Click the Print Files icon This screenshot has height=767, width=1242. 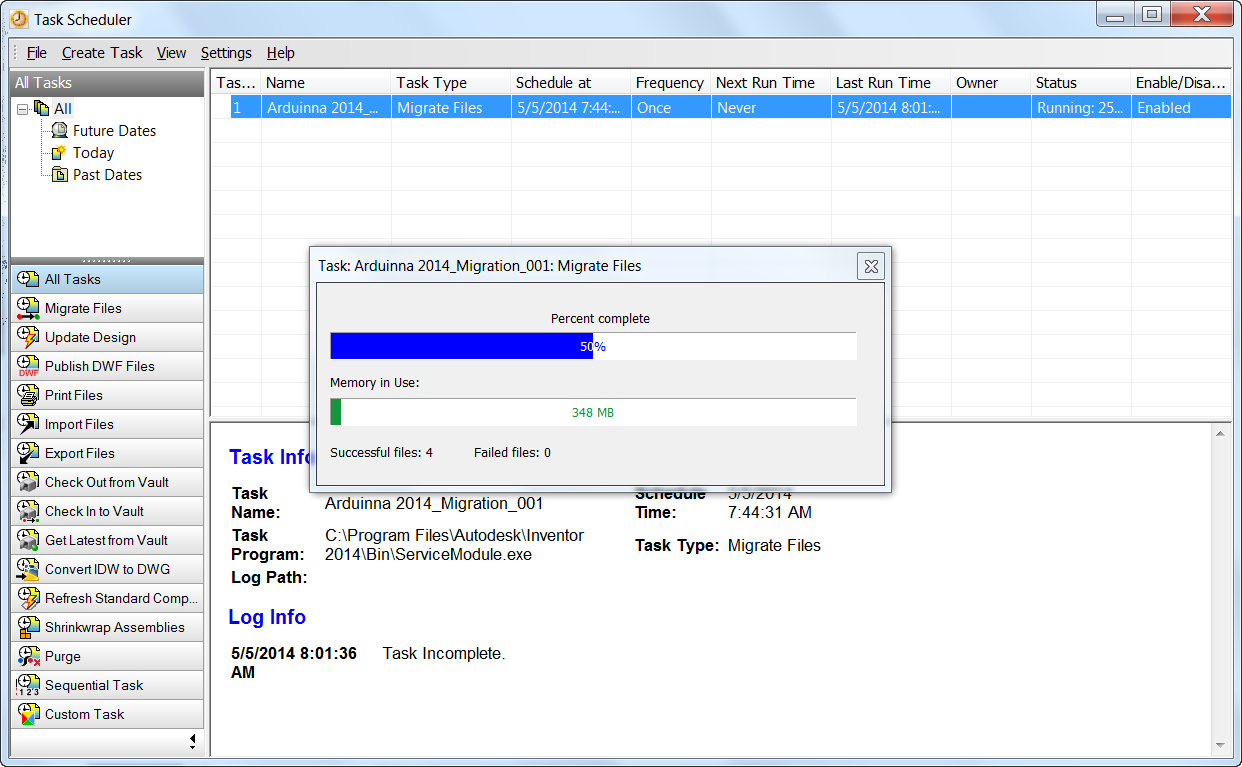point(28,395)
